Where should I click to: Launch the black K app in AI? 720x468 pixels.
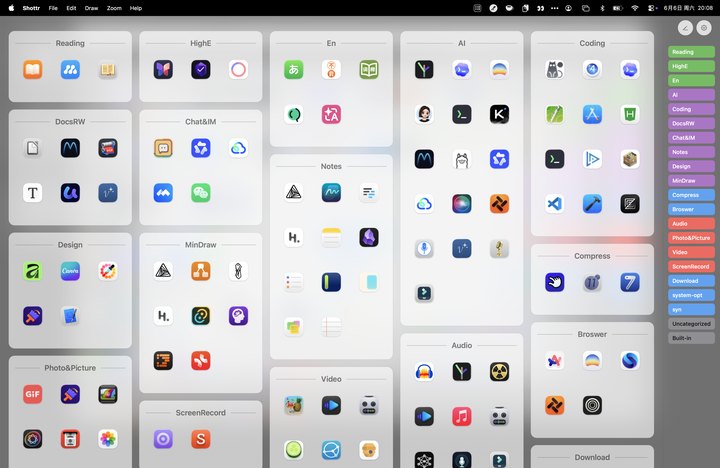tap(499, 114)
